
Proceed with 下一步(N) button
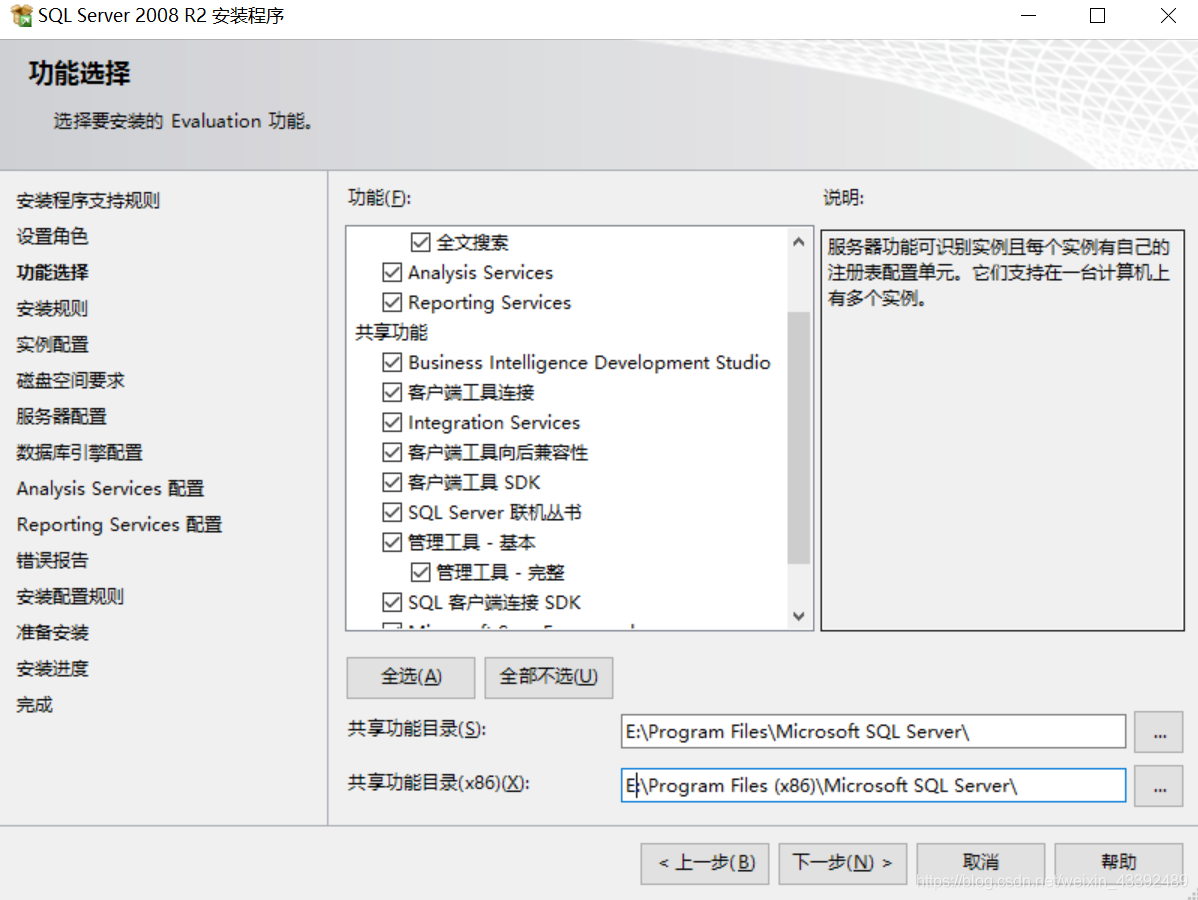click(843, 863)
